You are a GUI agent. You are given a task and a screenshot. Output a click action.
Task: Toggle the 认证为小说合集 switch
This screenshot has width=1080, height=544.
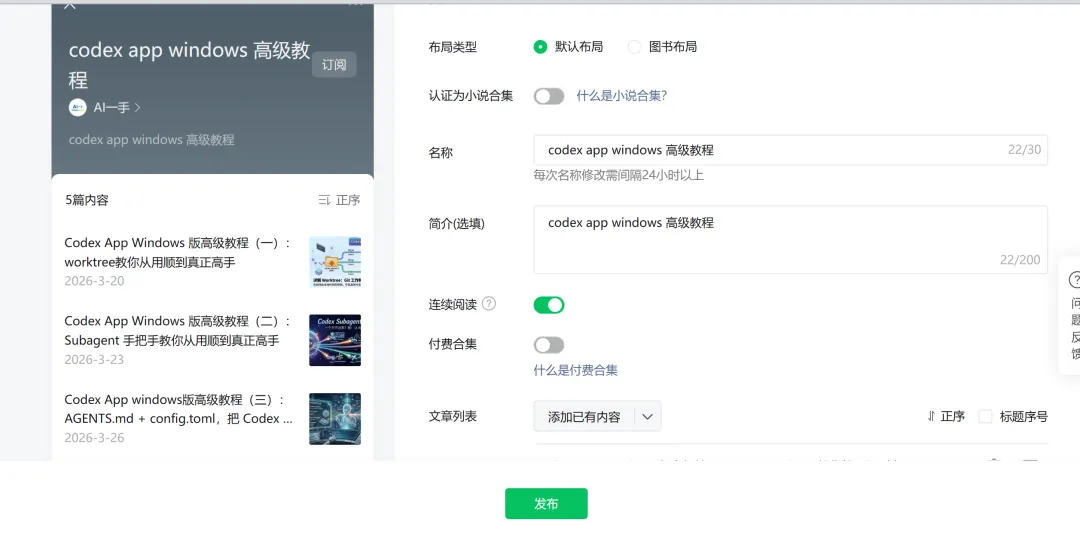click(x=549, y=96)
